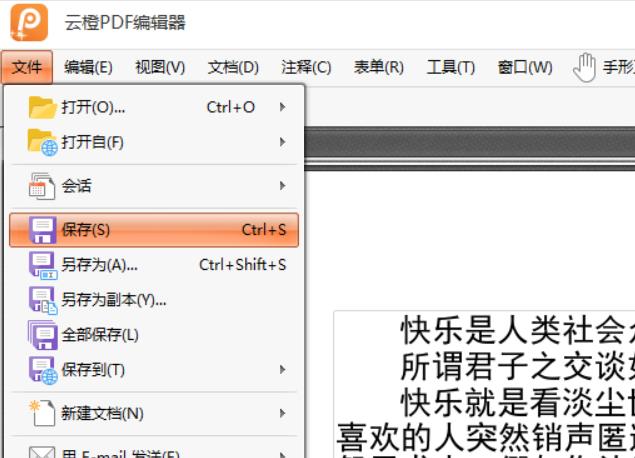Click the 会话 session icon
This screenshot has height=458, width=635.
click(x=42, y=186)
